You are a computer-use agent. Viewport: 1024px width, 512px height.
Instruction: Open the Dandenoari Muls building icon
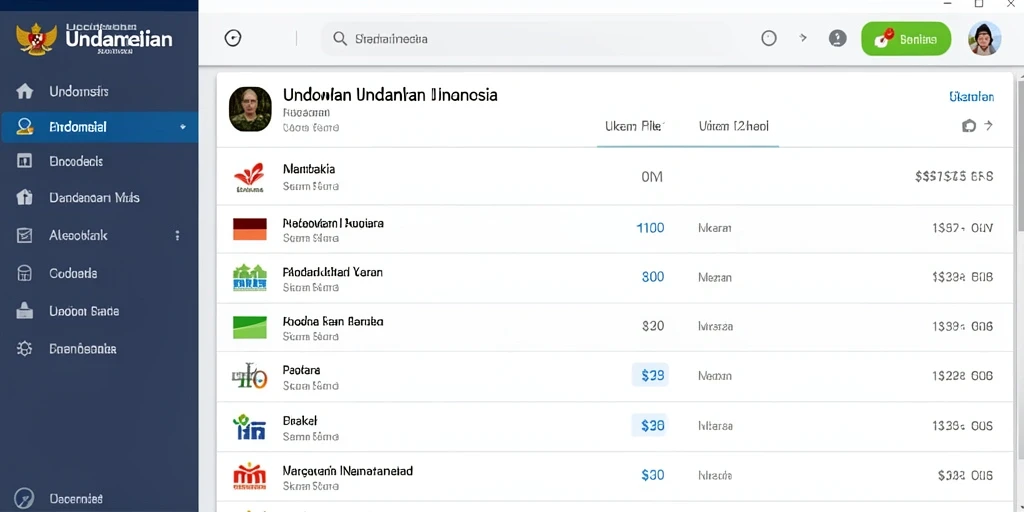coord(24,197)
